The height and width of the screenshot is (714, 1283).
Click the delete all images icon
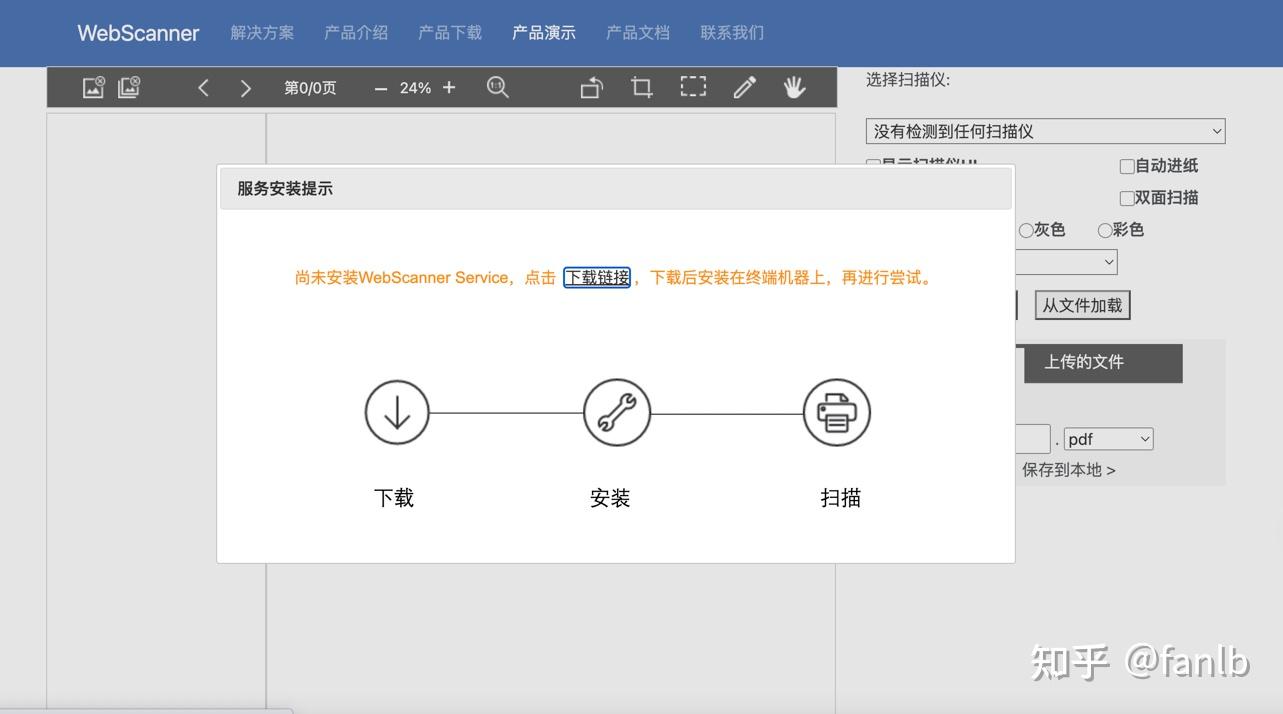tap(127, 87)
